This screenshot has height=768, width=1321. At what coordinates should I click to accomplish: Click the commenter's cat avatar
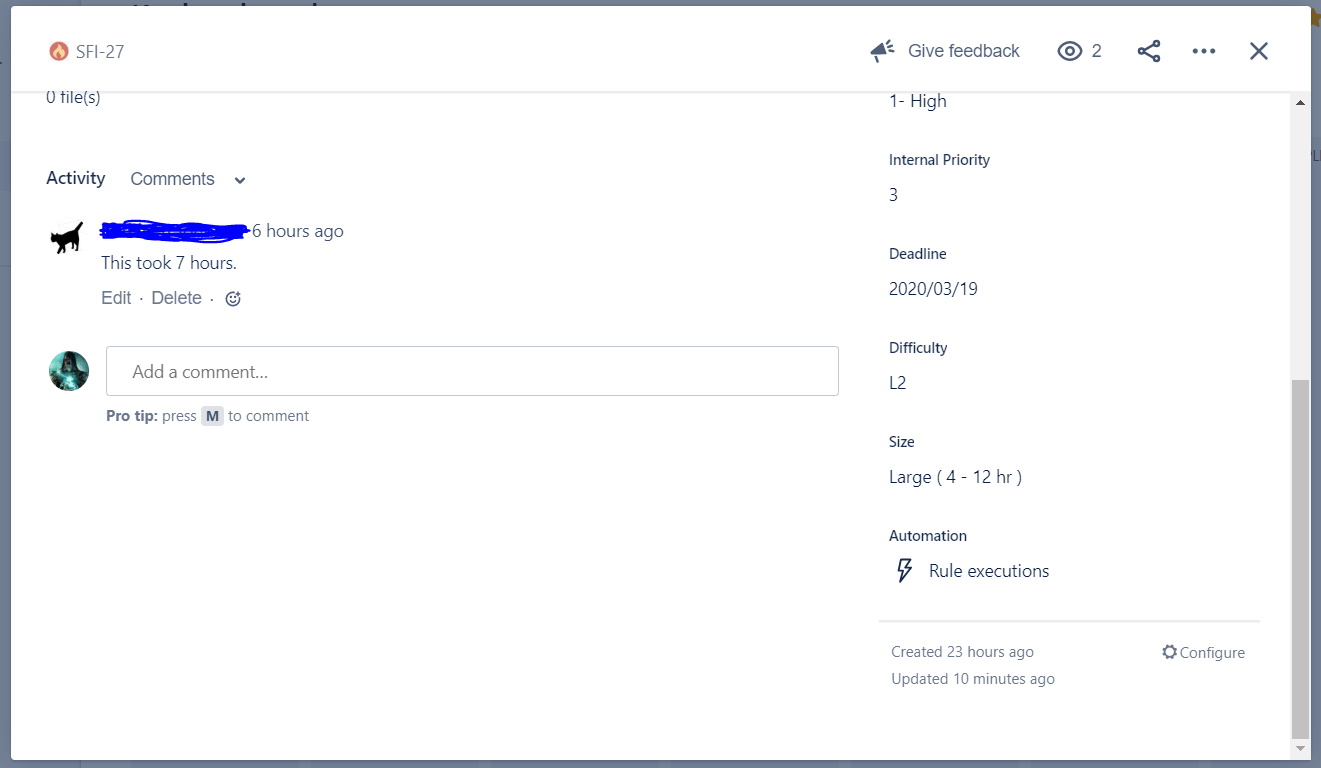[x=65, y=237]
